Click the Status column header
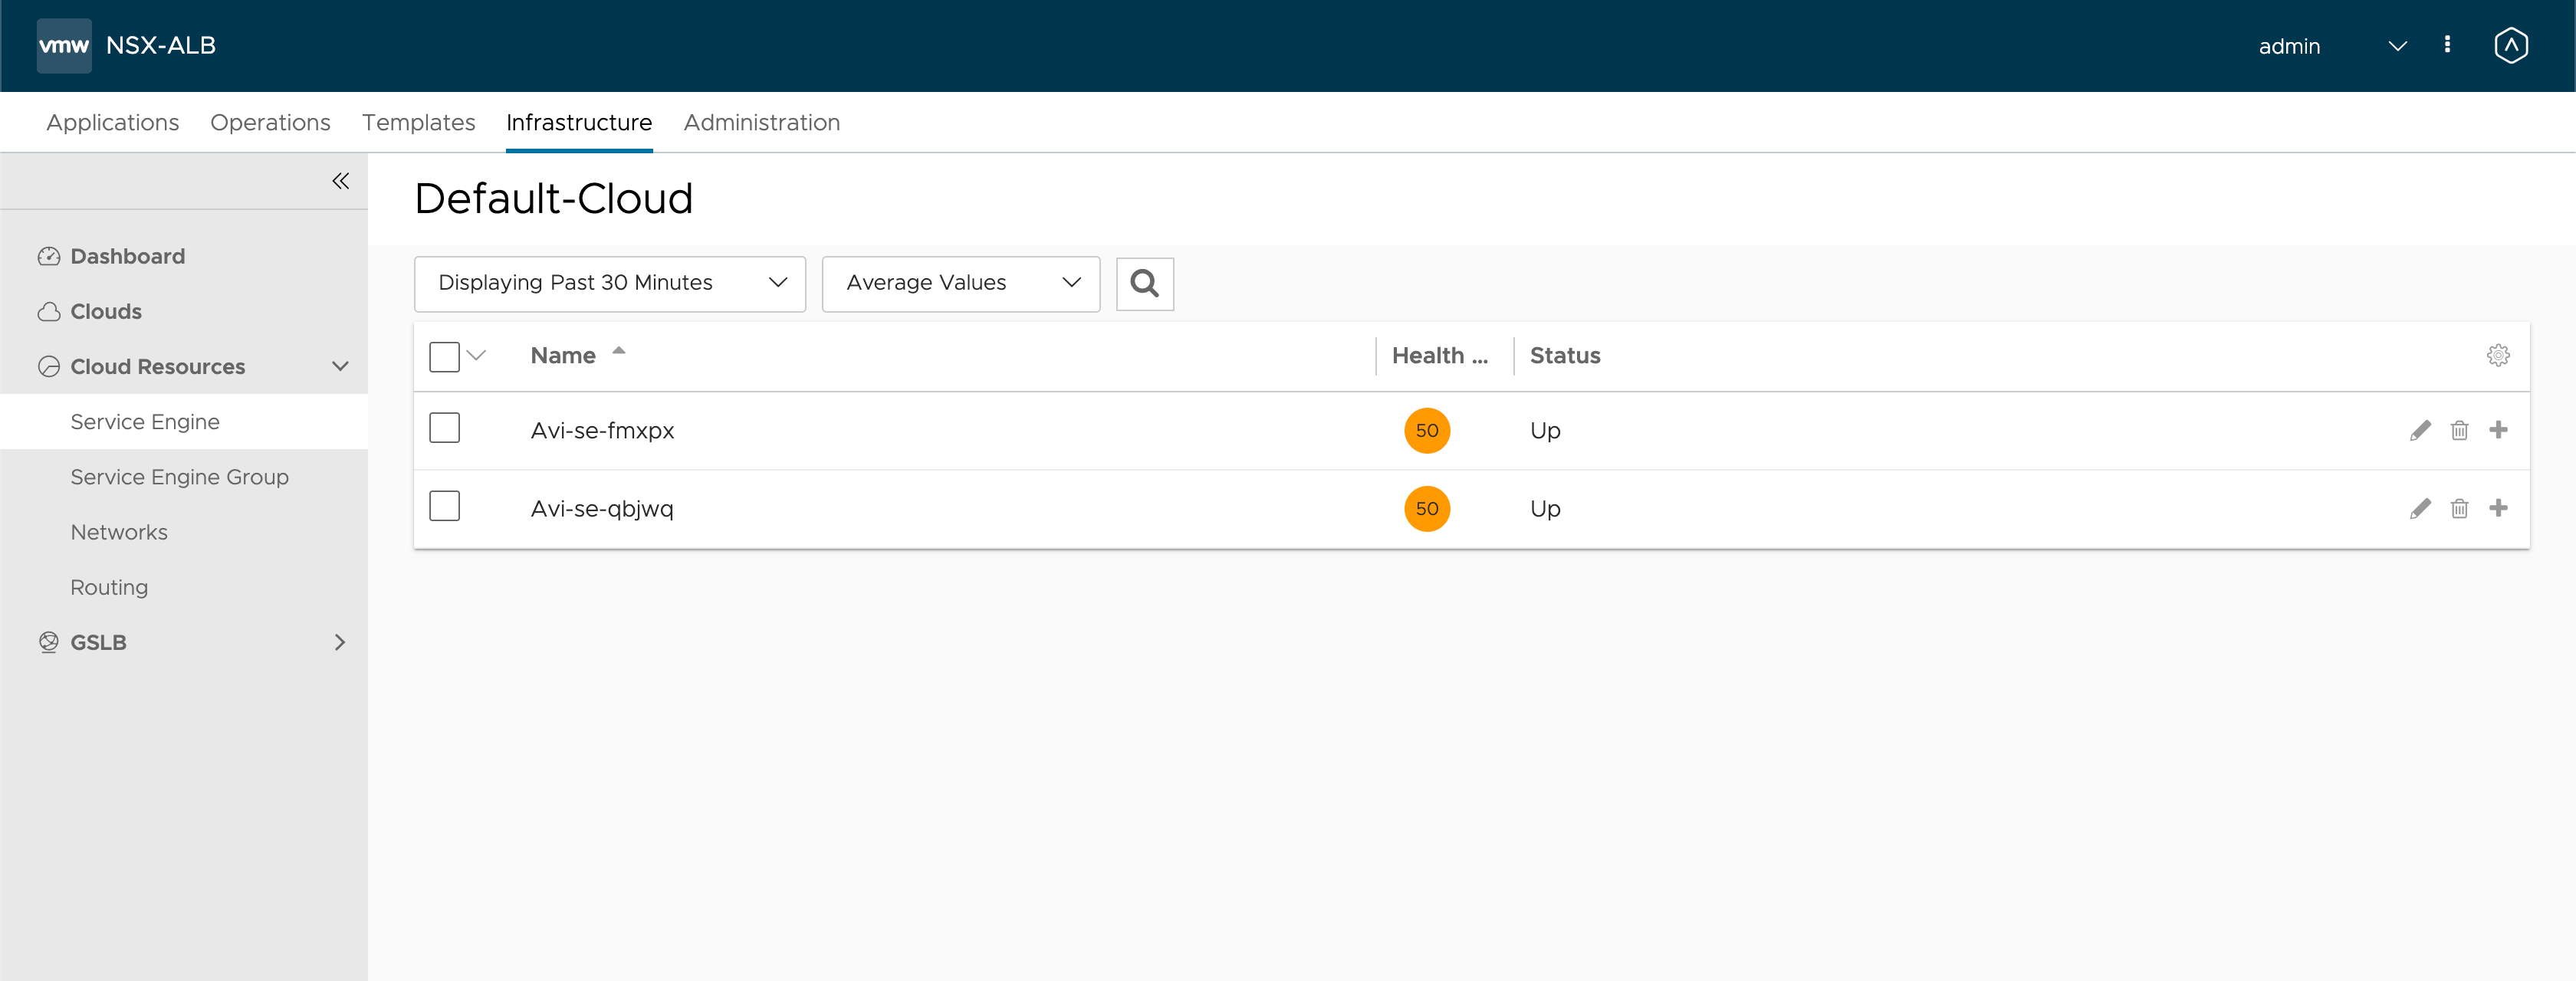The height and width of the screenshot is (981, 2576). [1565, 355]
